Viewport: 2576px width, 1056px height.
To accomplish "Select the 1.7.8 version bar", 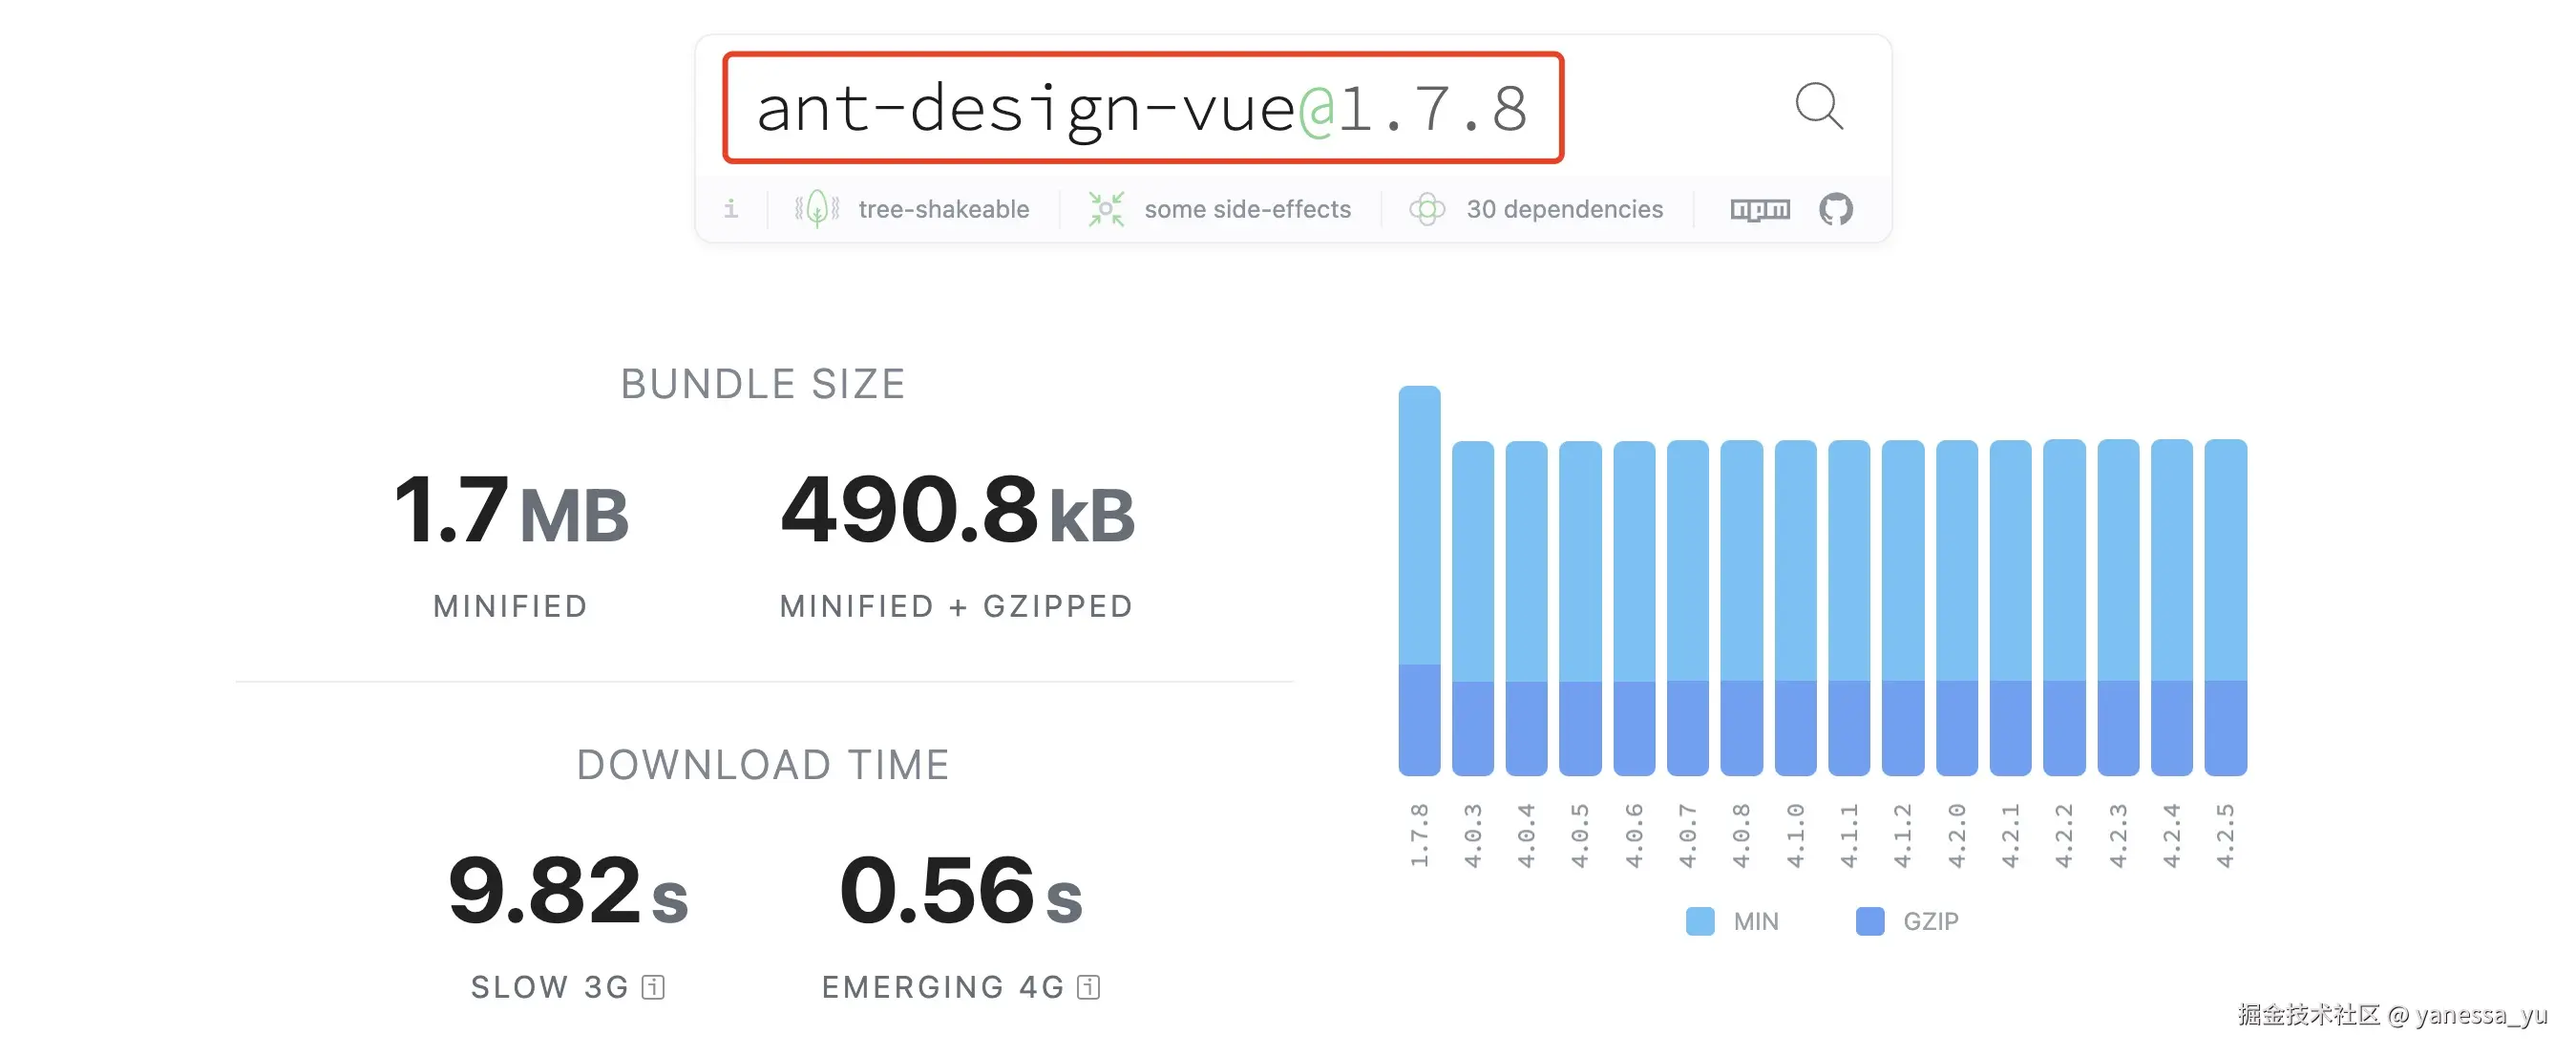I will (1419, 580).
